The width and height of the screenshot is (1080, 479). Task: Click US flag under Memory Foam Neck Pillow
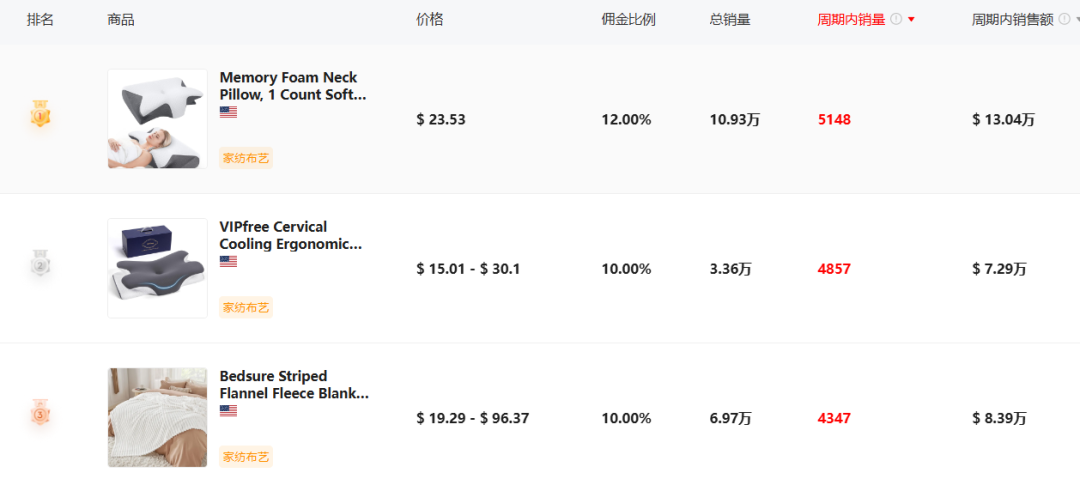coord(229,112)
